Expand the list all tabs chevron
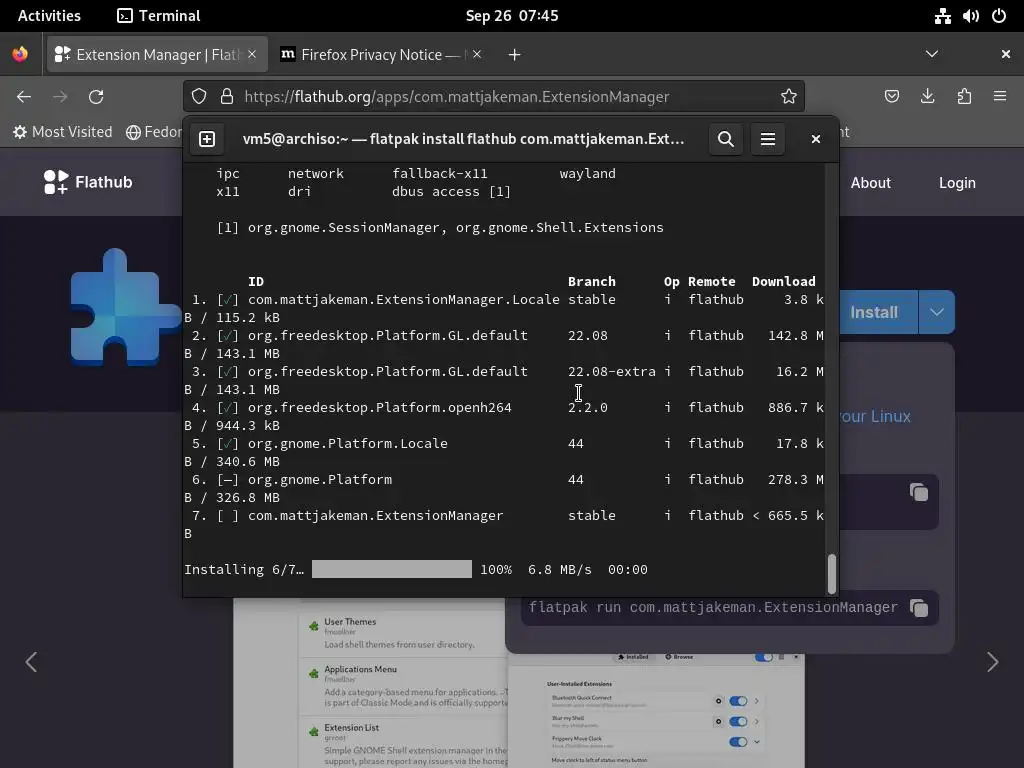 click(932, 54)
